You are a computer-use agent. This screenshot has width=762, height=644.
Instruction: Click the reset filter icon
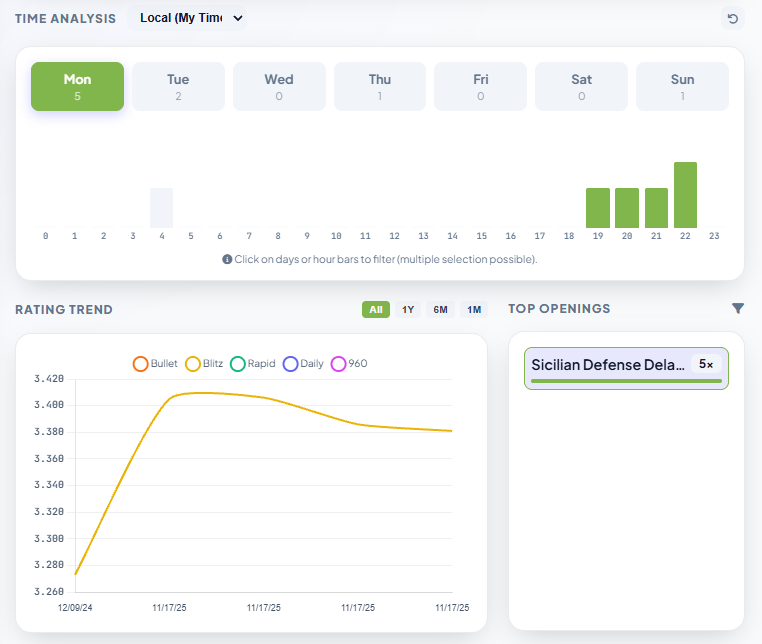pyautogui.click(x=733, y=18)
